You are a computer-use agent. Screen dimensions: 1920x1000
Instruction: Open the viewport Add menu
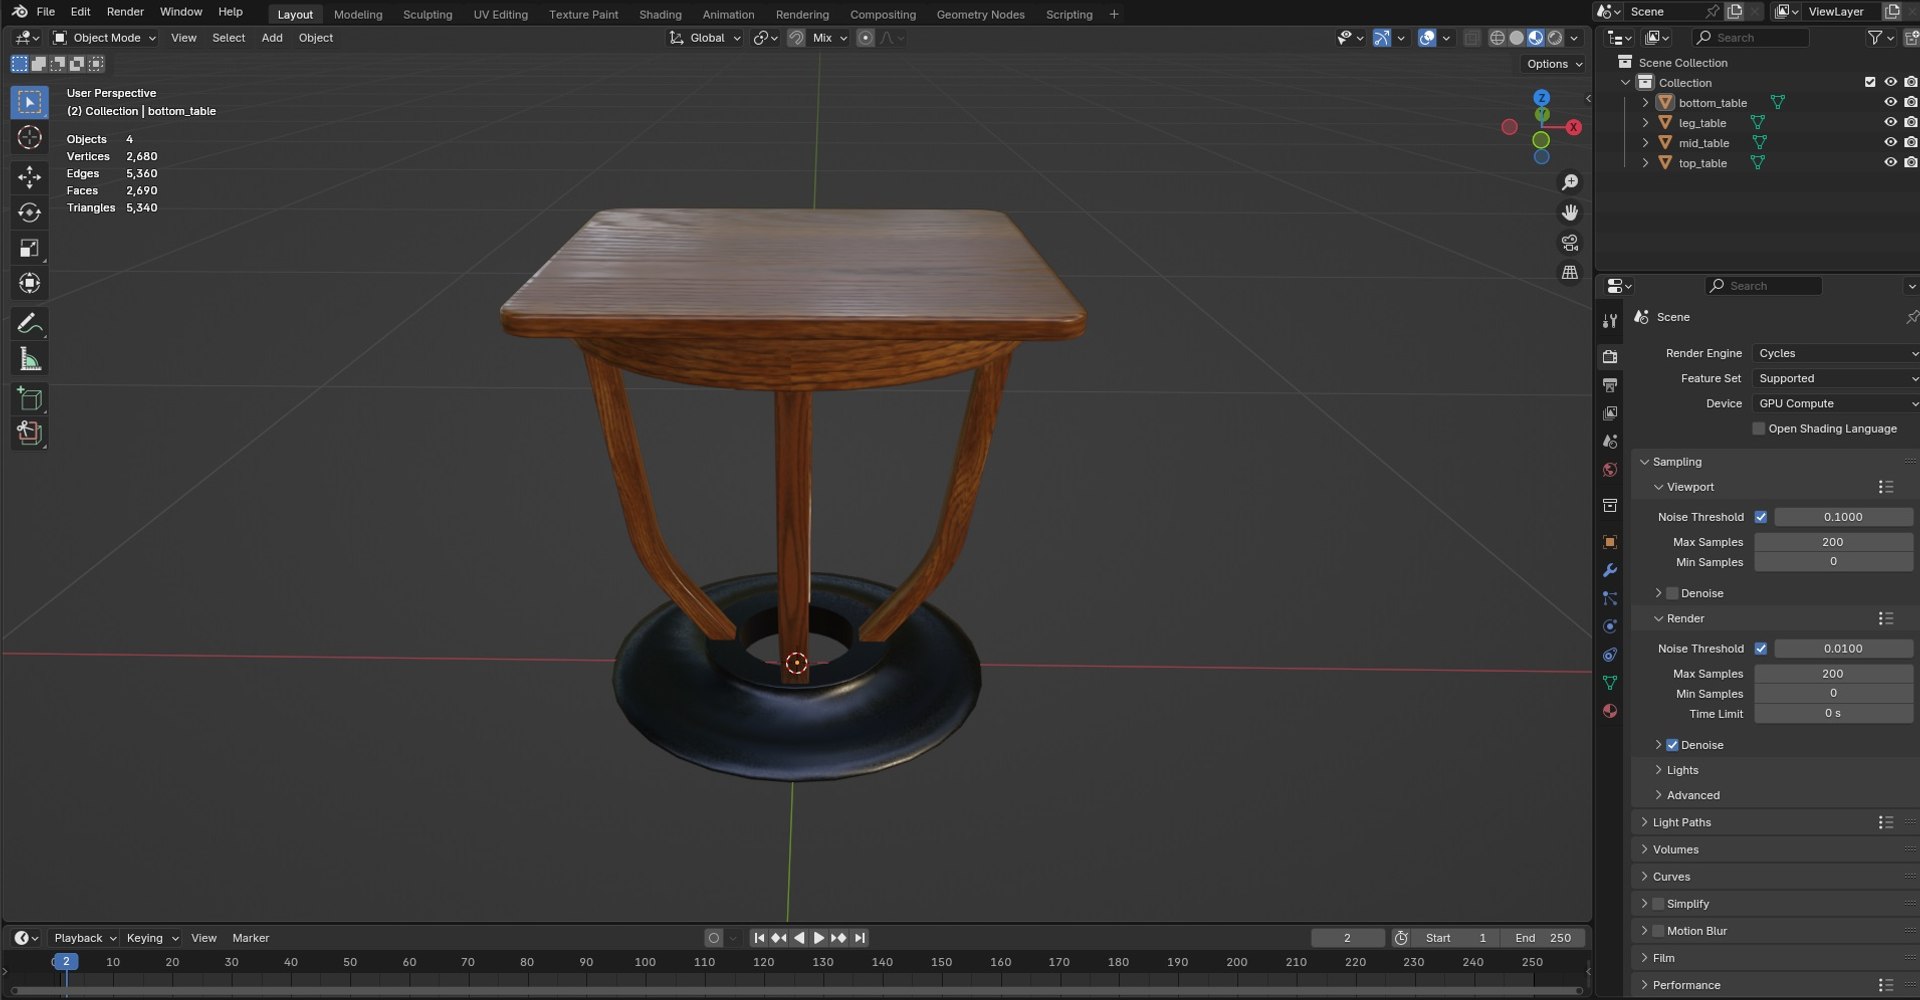272,38
